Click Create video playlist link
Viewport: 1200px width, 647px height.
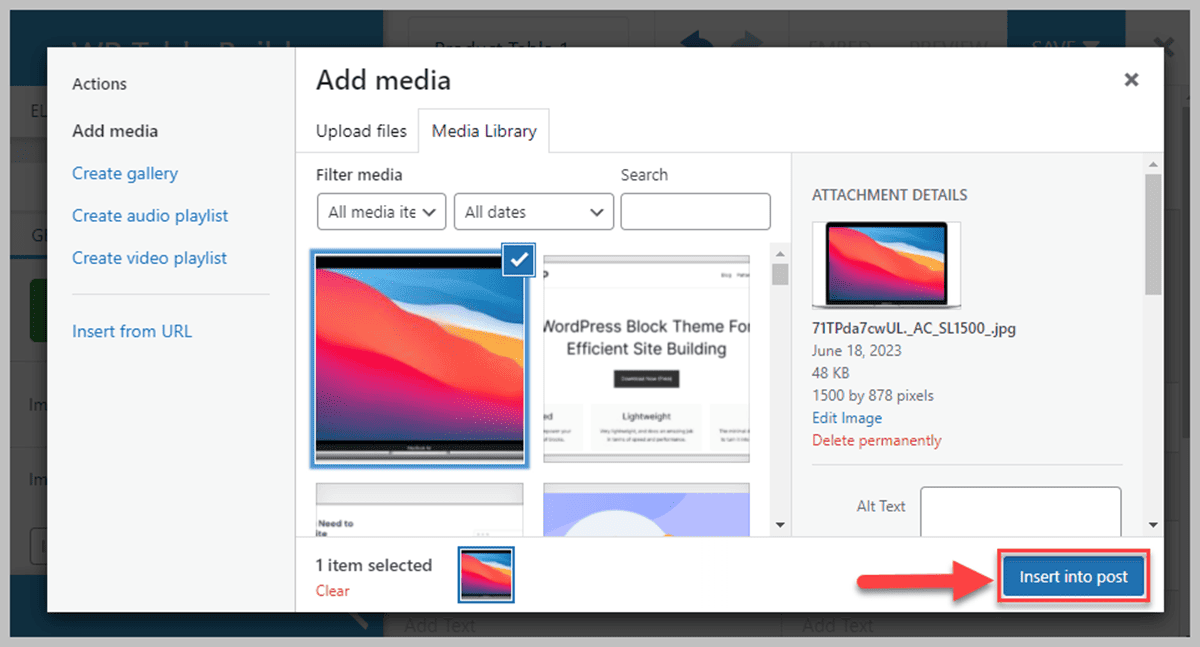click(149, 257)
